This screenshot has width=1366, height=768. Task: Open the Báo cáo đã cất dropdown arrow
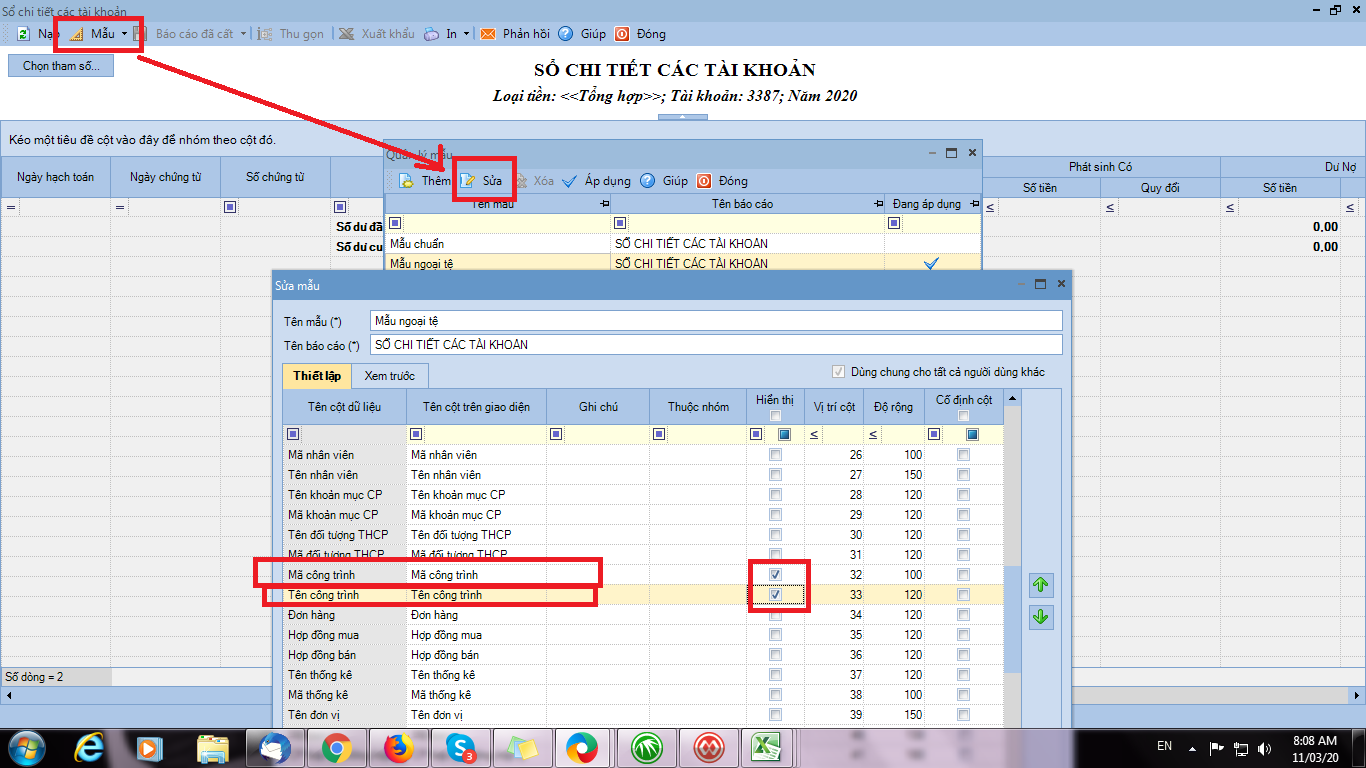tap(243, 34)
